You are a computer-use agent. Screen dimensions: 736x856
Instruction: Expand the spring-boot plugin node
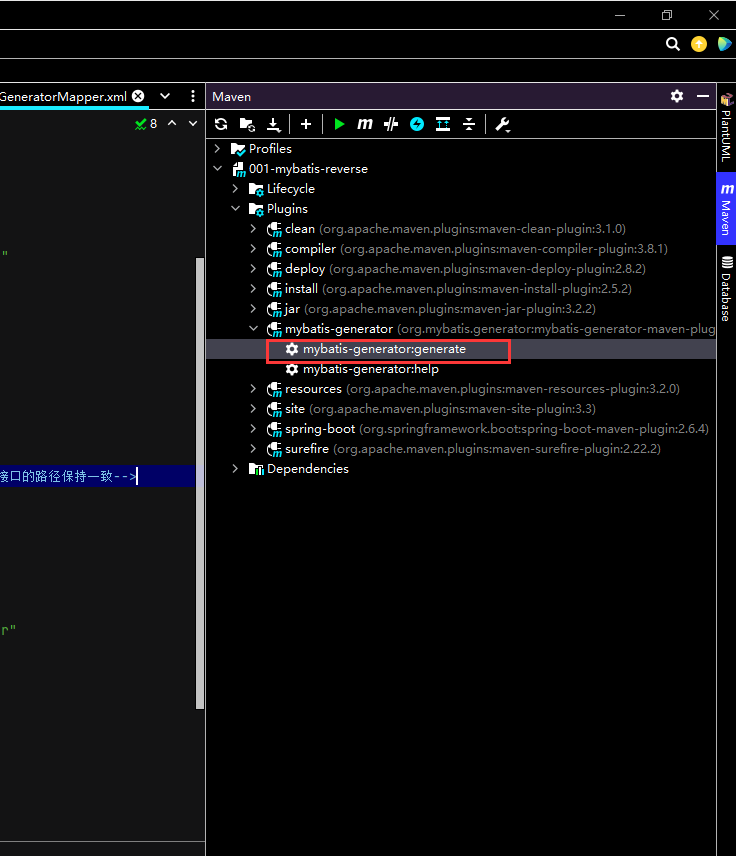(253, 429)
